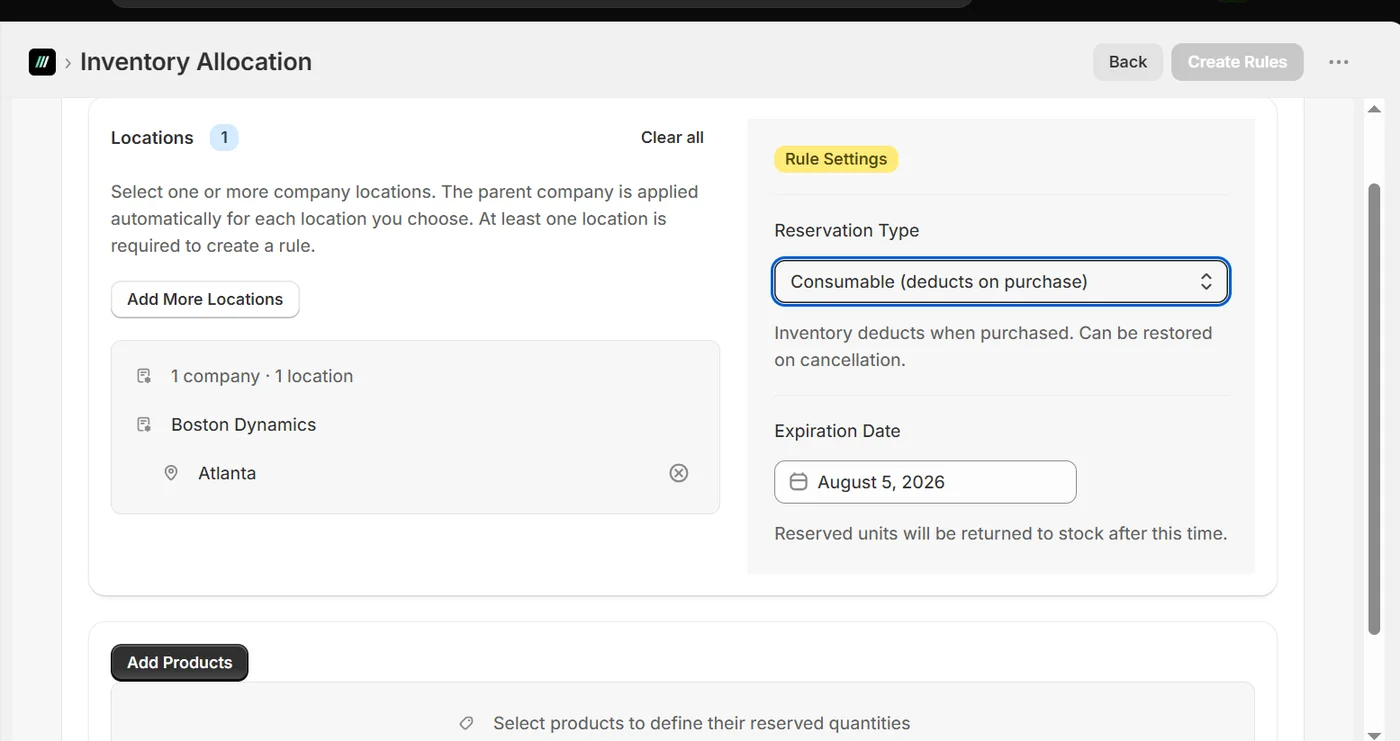Image resolution: width=1400 pixels, height=741 pixels.
Task: Click the map pin icon beside Atlanta
Action: tap(171, 473)
